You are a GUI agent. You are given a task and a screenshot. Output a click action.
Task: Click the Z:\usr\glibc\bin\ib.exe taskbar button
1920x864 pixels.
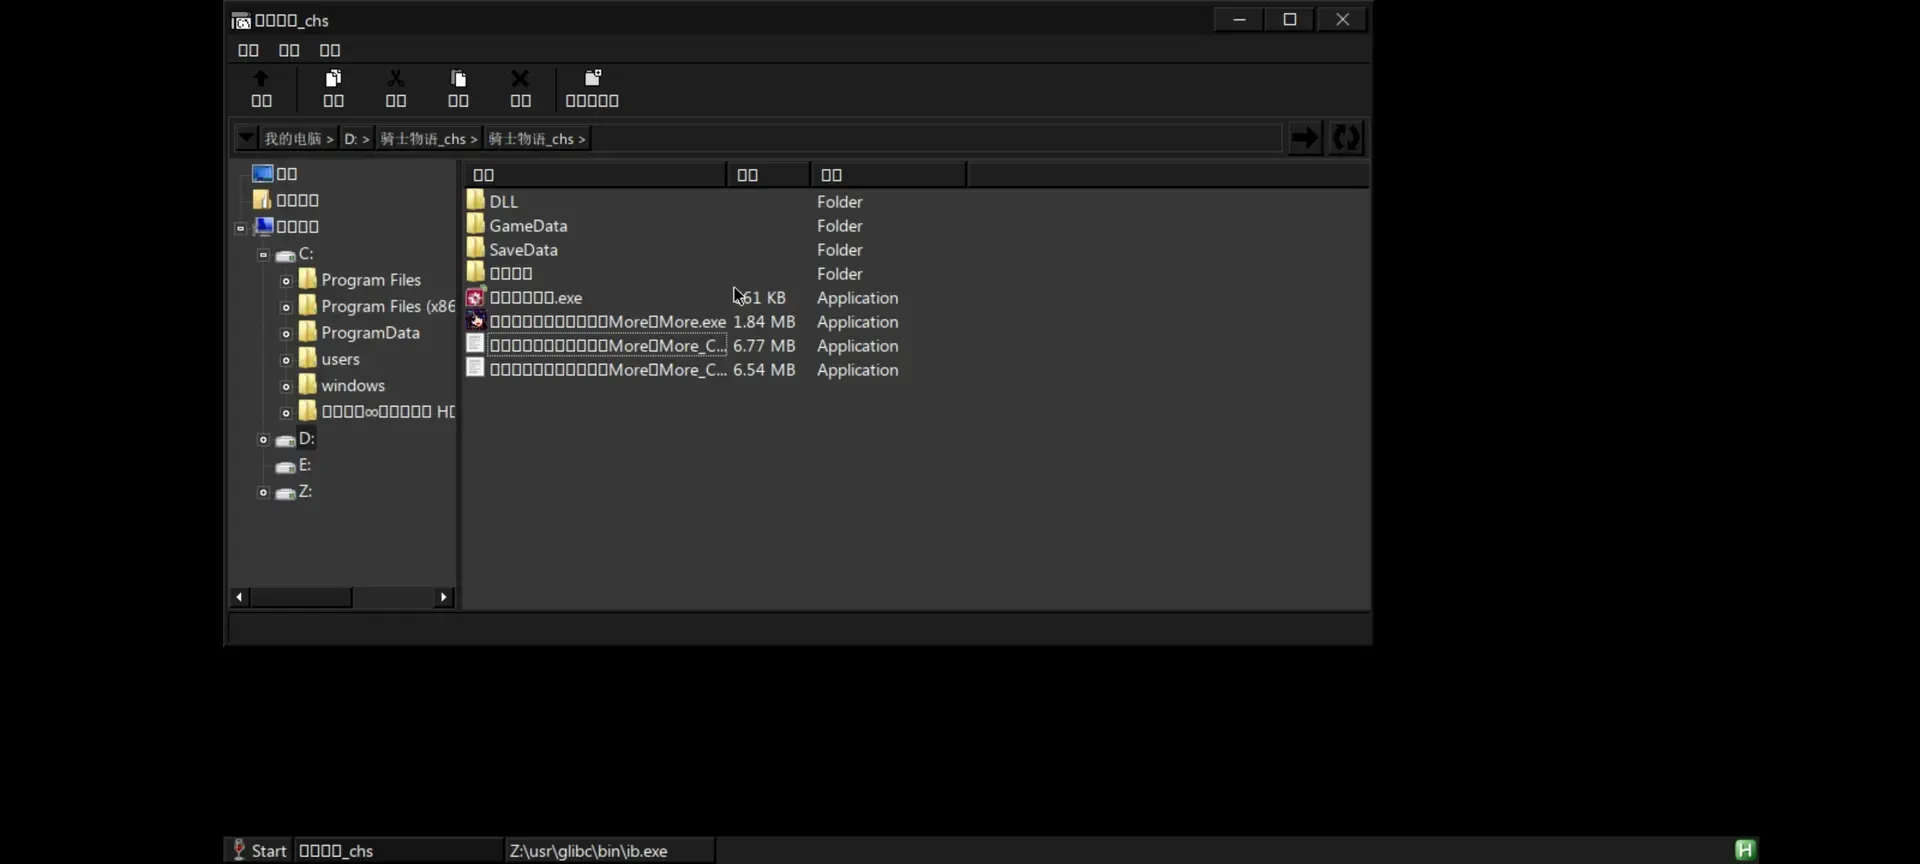pos(609,850)
